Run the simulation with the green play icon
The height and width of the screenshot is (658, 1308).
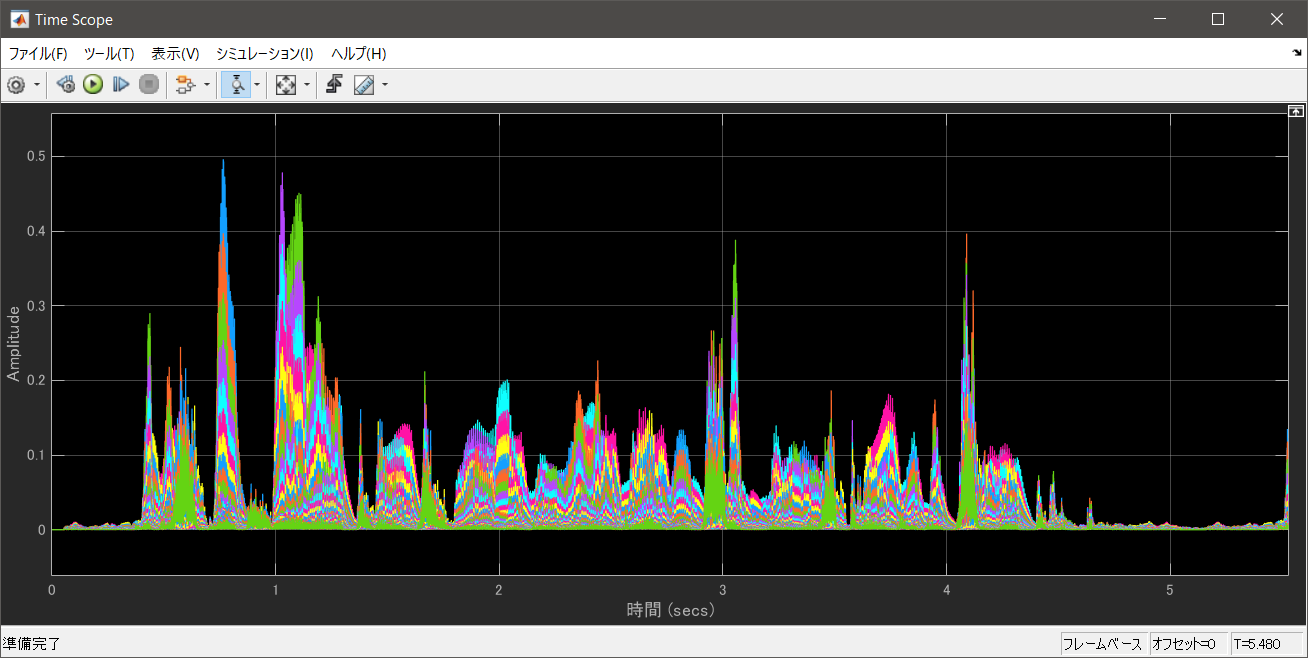coord(92,84)
